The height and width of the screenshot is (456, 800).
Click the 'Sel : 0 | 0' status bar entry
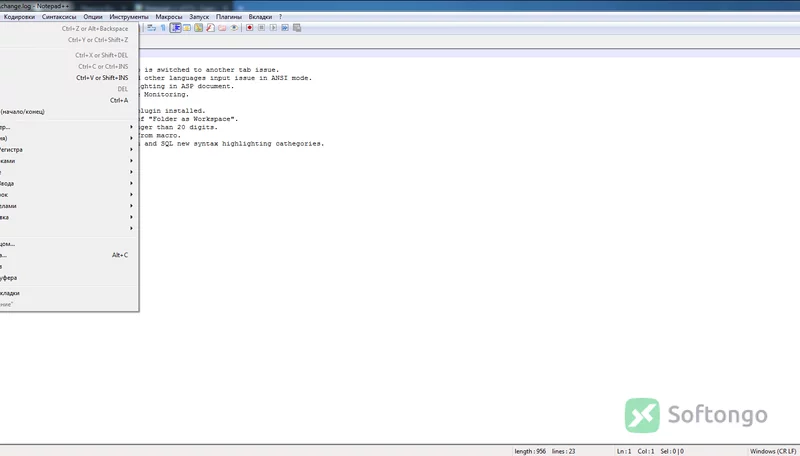(x=672, y=451)
